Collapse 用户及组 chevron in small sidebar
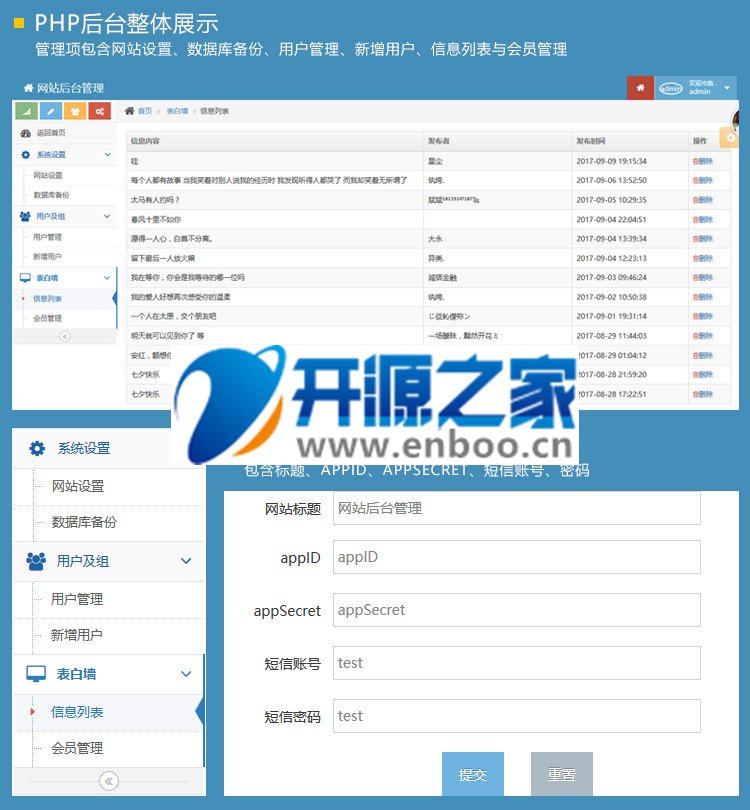750x810 pixels. 107,216
